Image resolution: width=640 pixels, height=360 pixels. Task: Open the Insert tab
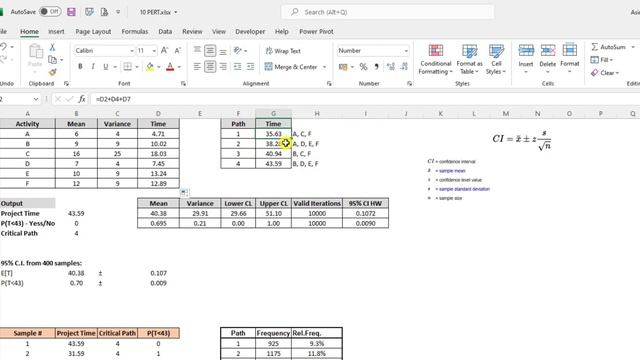(x=56, y=31)
